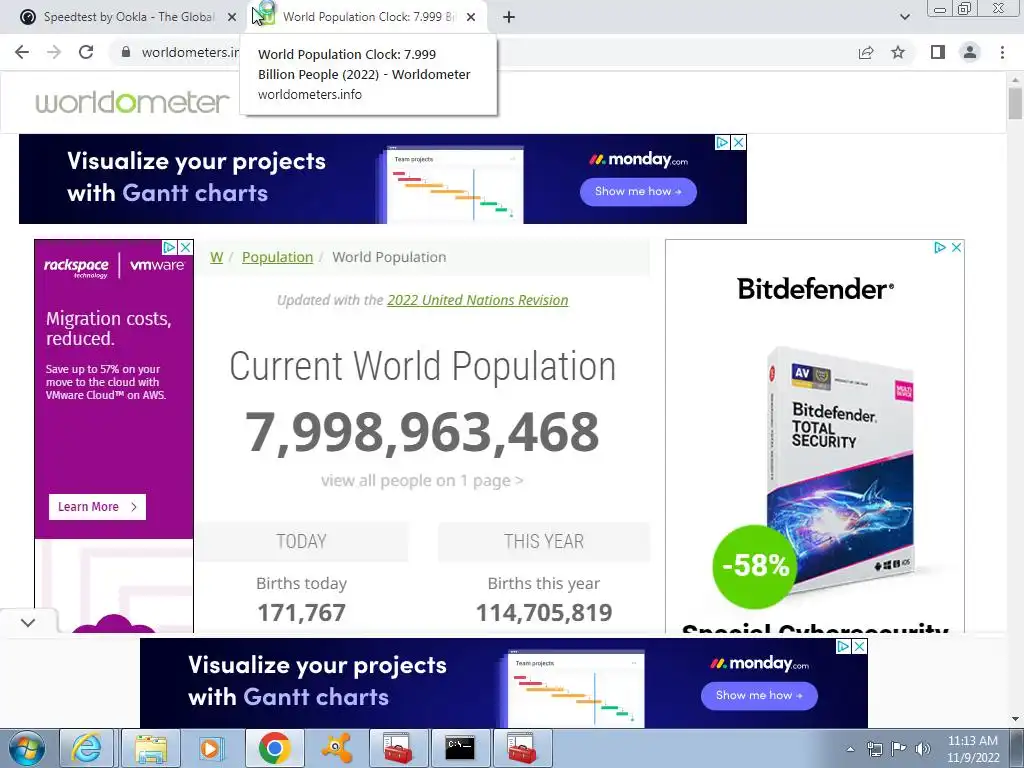Click the THIS YEAR column header
This screenshot has width=1024, height=768.
544,541
